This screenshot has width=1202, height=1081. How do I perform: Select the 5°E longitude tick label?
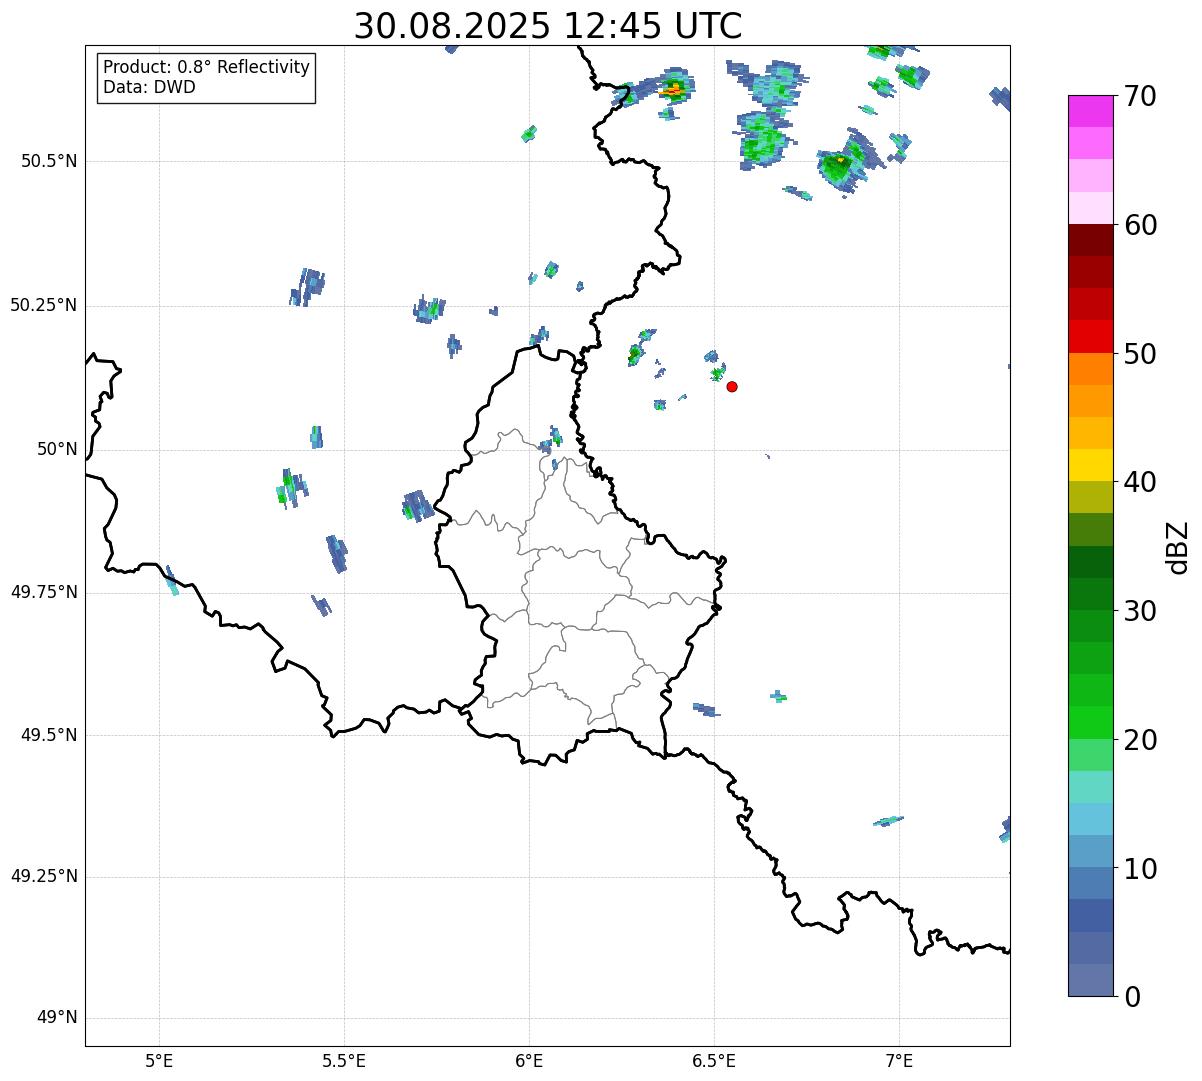click(x=159, y=1060)
